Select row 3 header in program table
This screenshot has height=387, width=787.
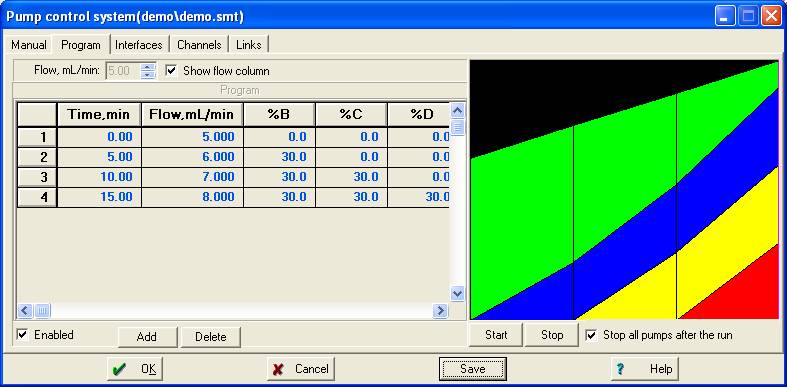pos(37,177)
